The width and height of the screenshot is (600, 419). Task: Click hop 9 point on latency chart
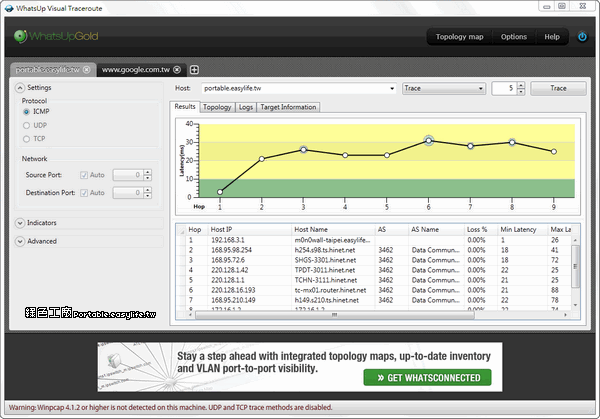(x=554, y=152)
